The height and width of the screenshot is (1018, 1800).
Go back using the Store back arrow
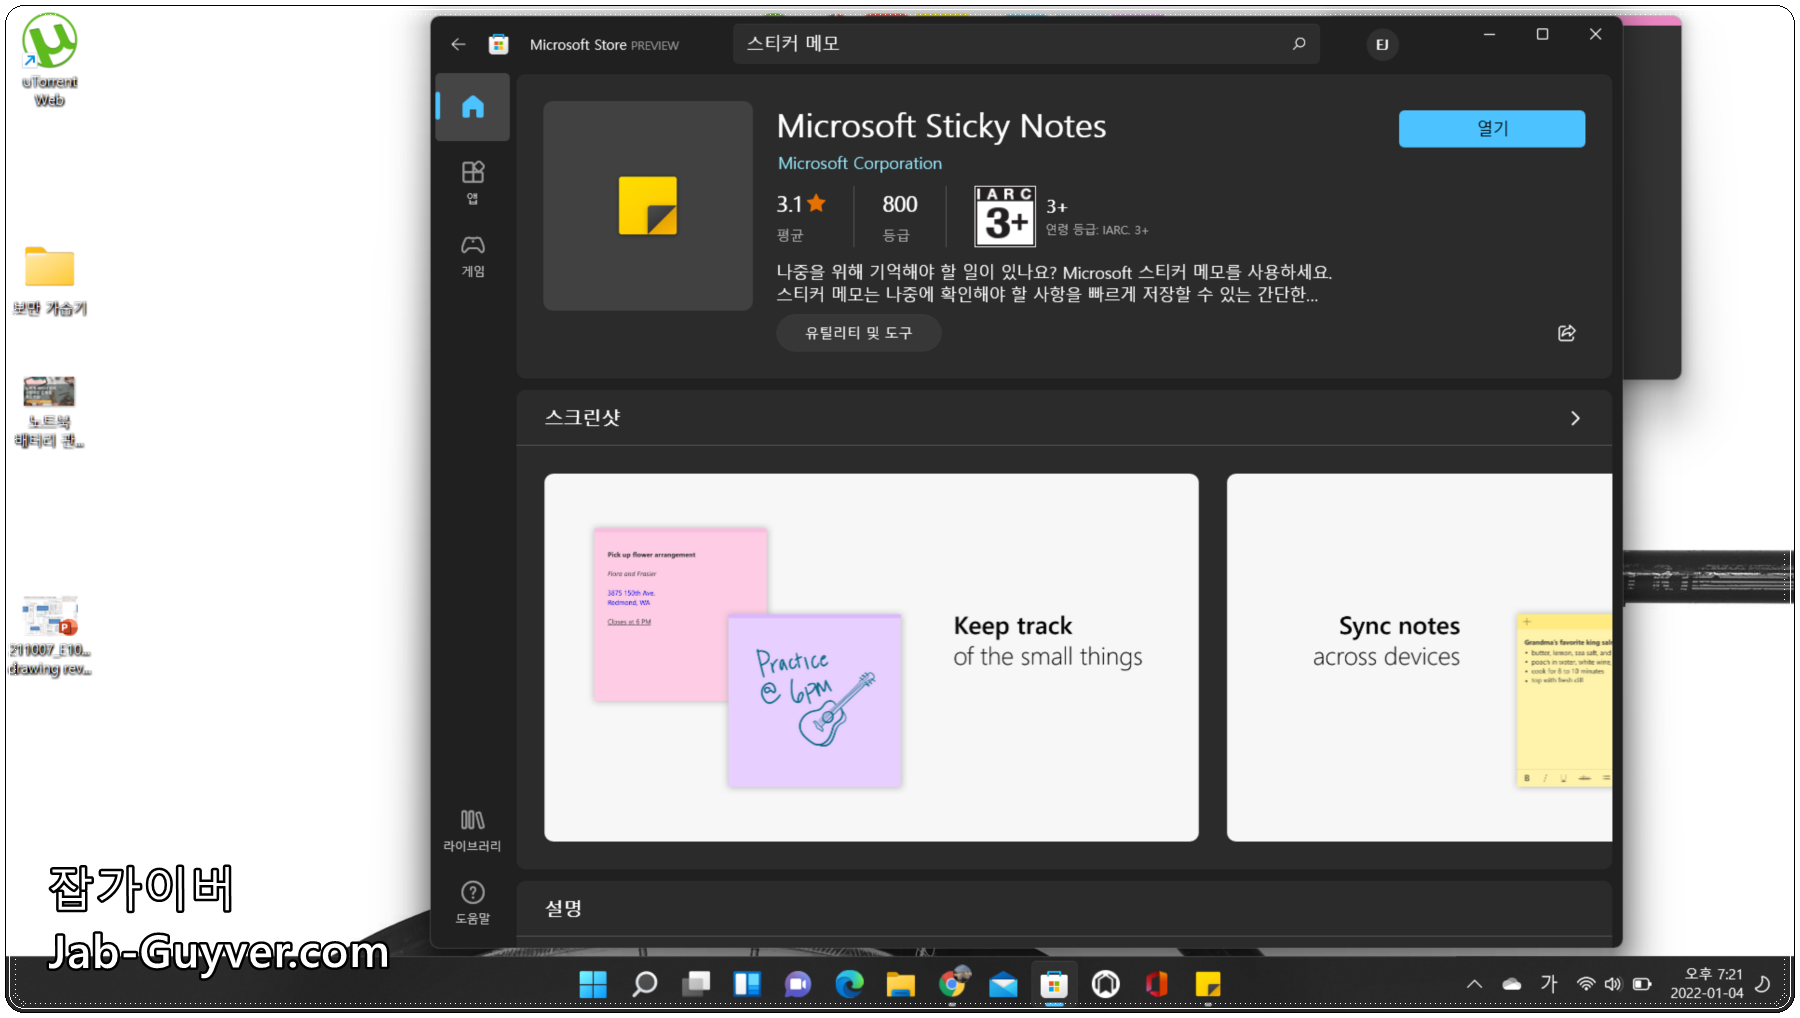[x=458, y=44]
